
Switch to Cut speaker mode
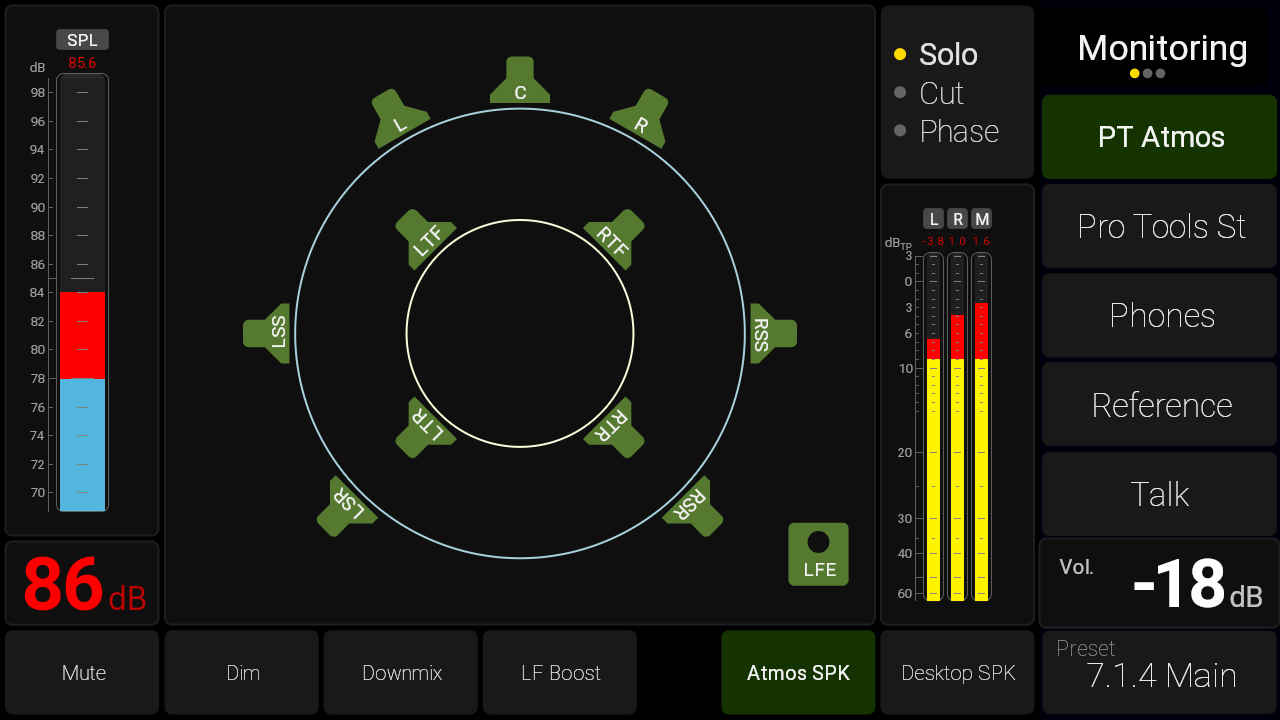click(x=940, y=93)
